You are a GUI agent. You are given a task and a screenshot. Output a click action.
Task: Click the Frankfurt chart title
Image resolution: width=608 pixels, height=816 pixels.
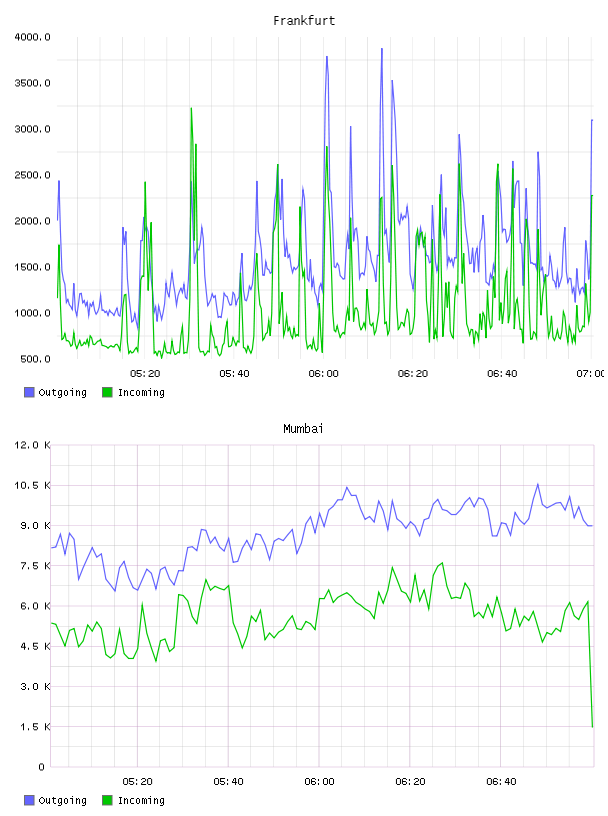[304, 21]
